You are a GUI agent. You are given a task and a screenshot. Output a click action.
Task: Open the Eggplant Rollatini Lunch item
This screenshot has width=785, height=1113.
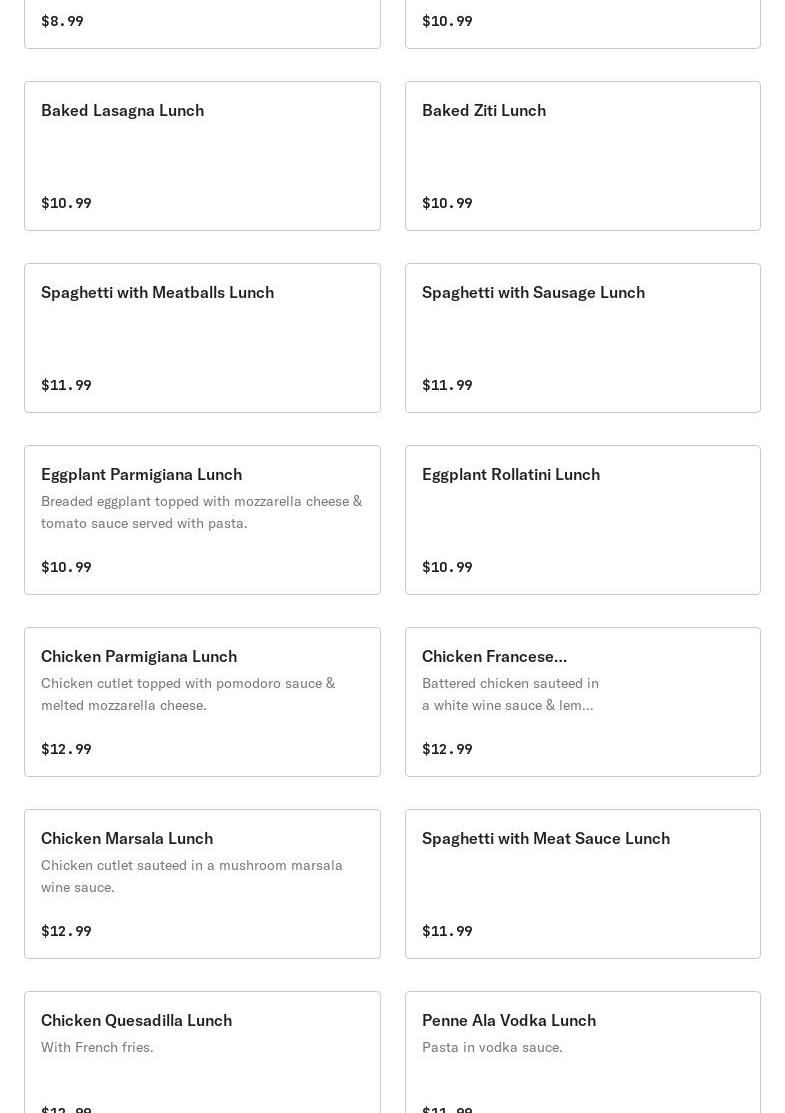click(x=582, y=520)
